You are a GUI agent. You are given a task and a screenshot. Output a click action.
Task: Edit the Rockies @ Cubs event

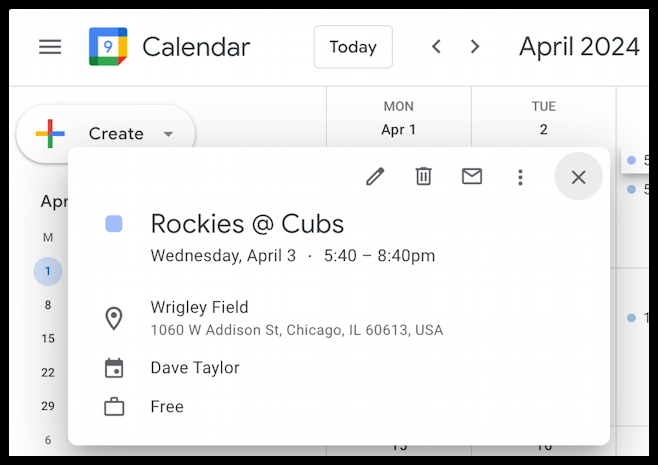[x=375, y=177]
